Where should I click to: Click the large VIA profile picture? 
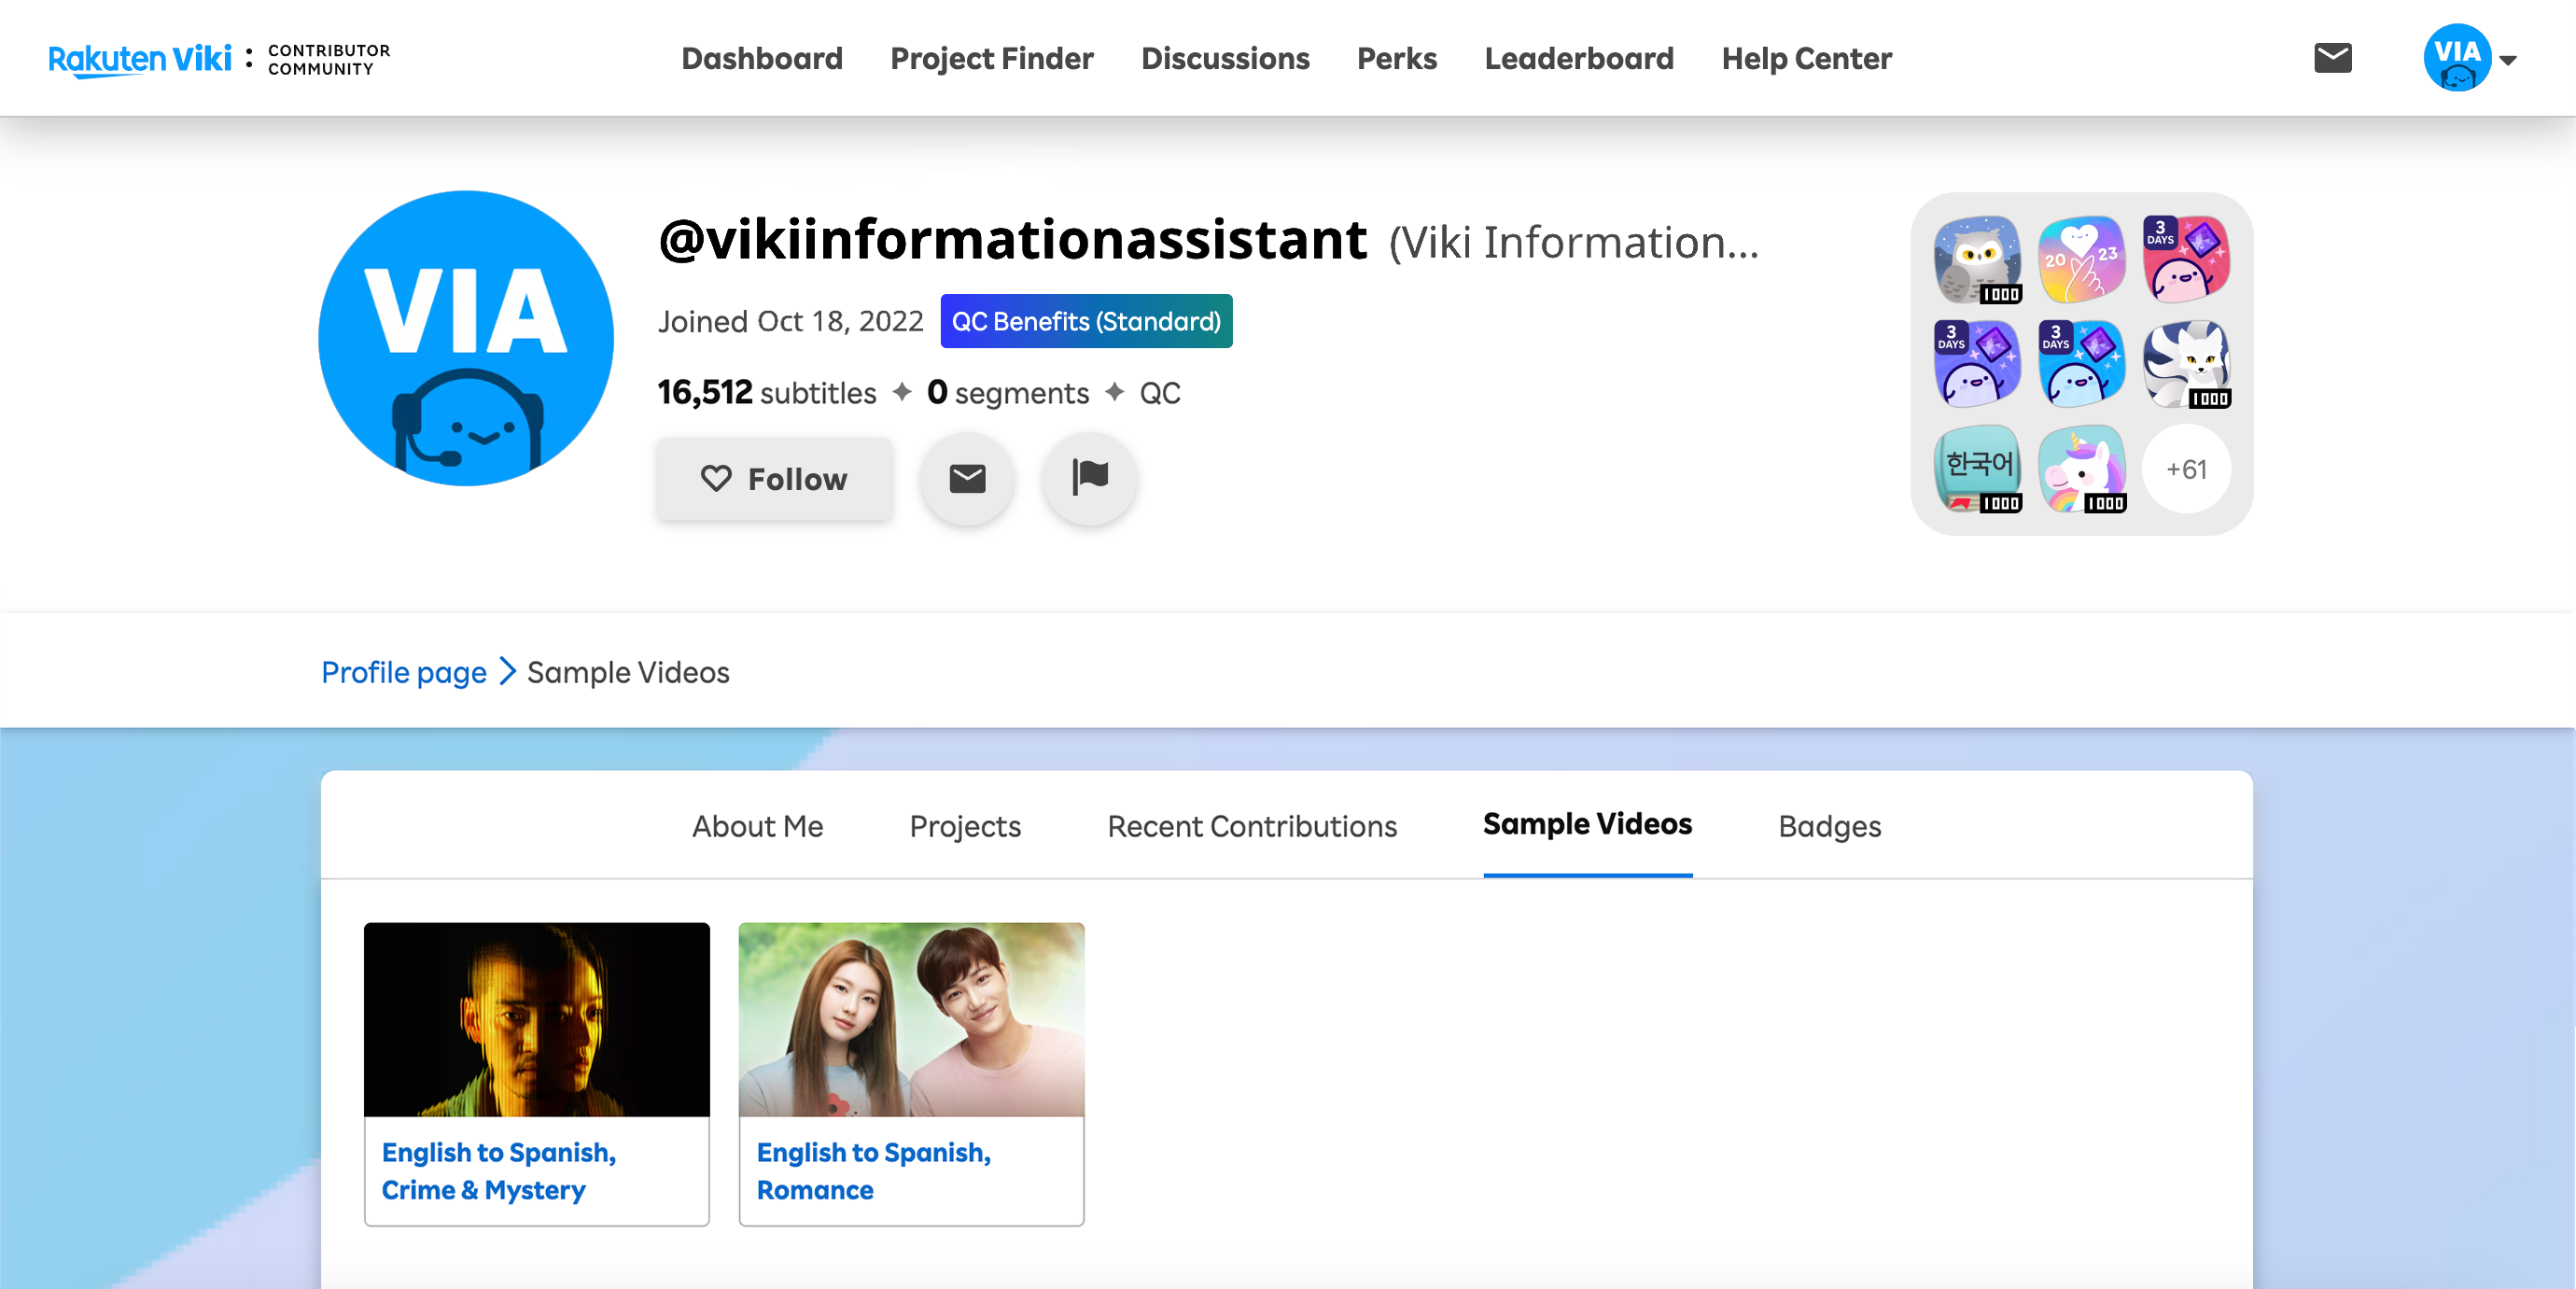(466, 338)
